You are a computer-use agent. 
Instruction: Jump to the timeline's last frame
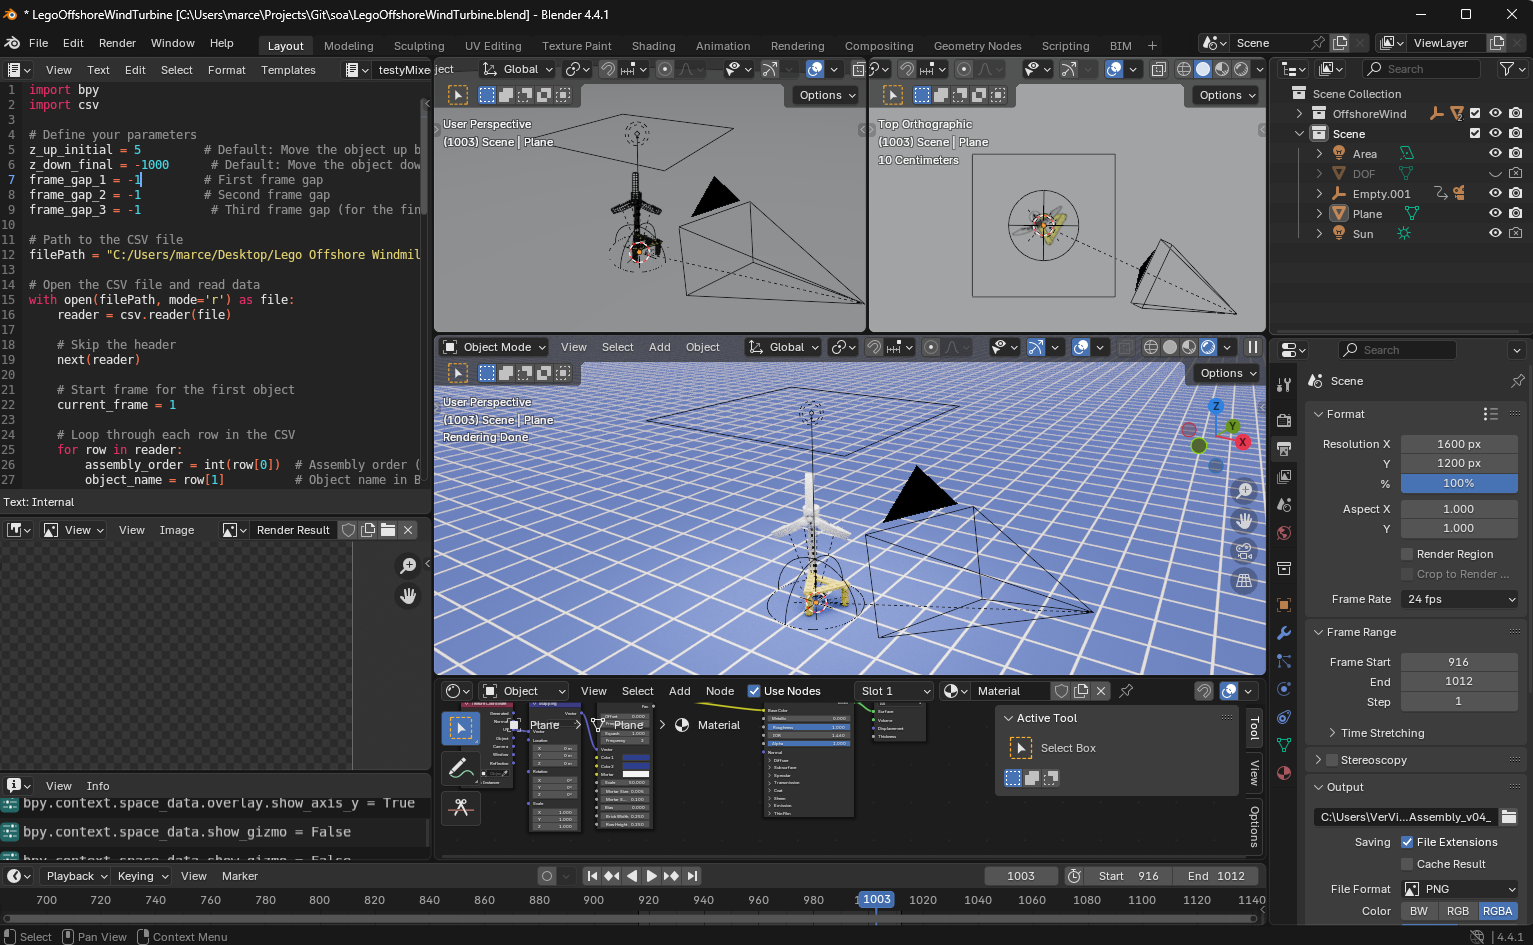[x=691, y=876]
